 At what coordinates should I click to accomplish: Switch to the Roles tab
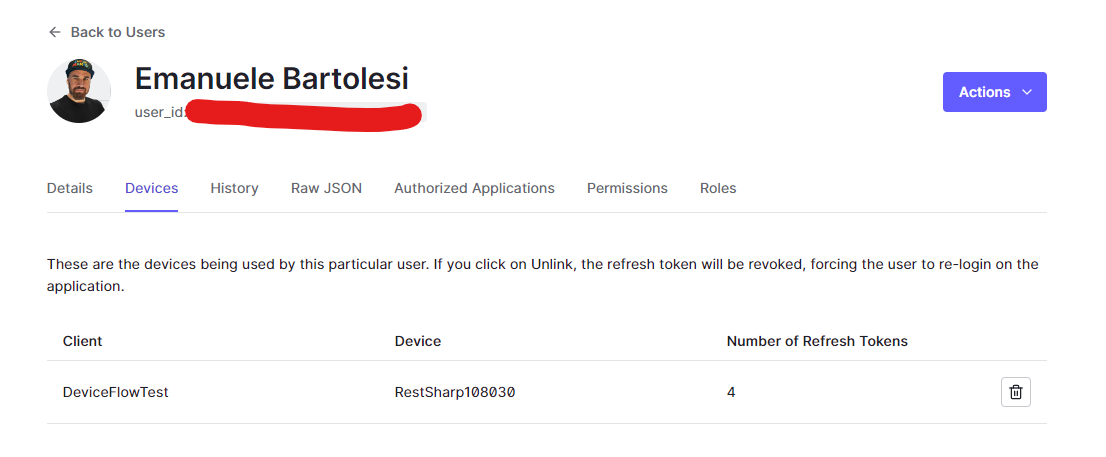pyautogui.click(x=718, y=188)
